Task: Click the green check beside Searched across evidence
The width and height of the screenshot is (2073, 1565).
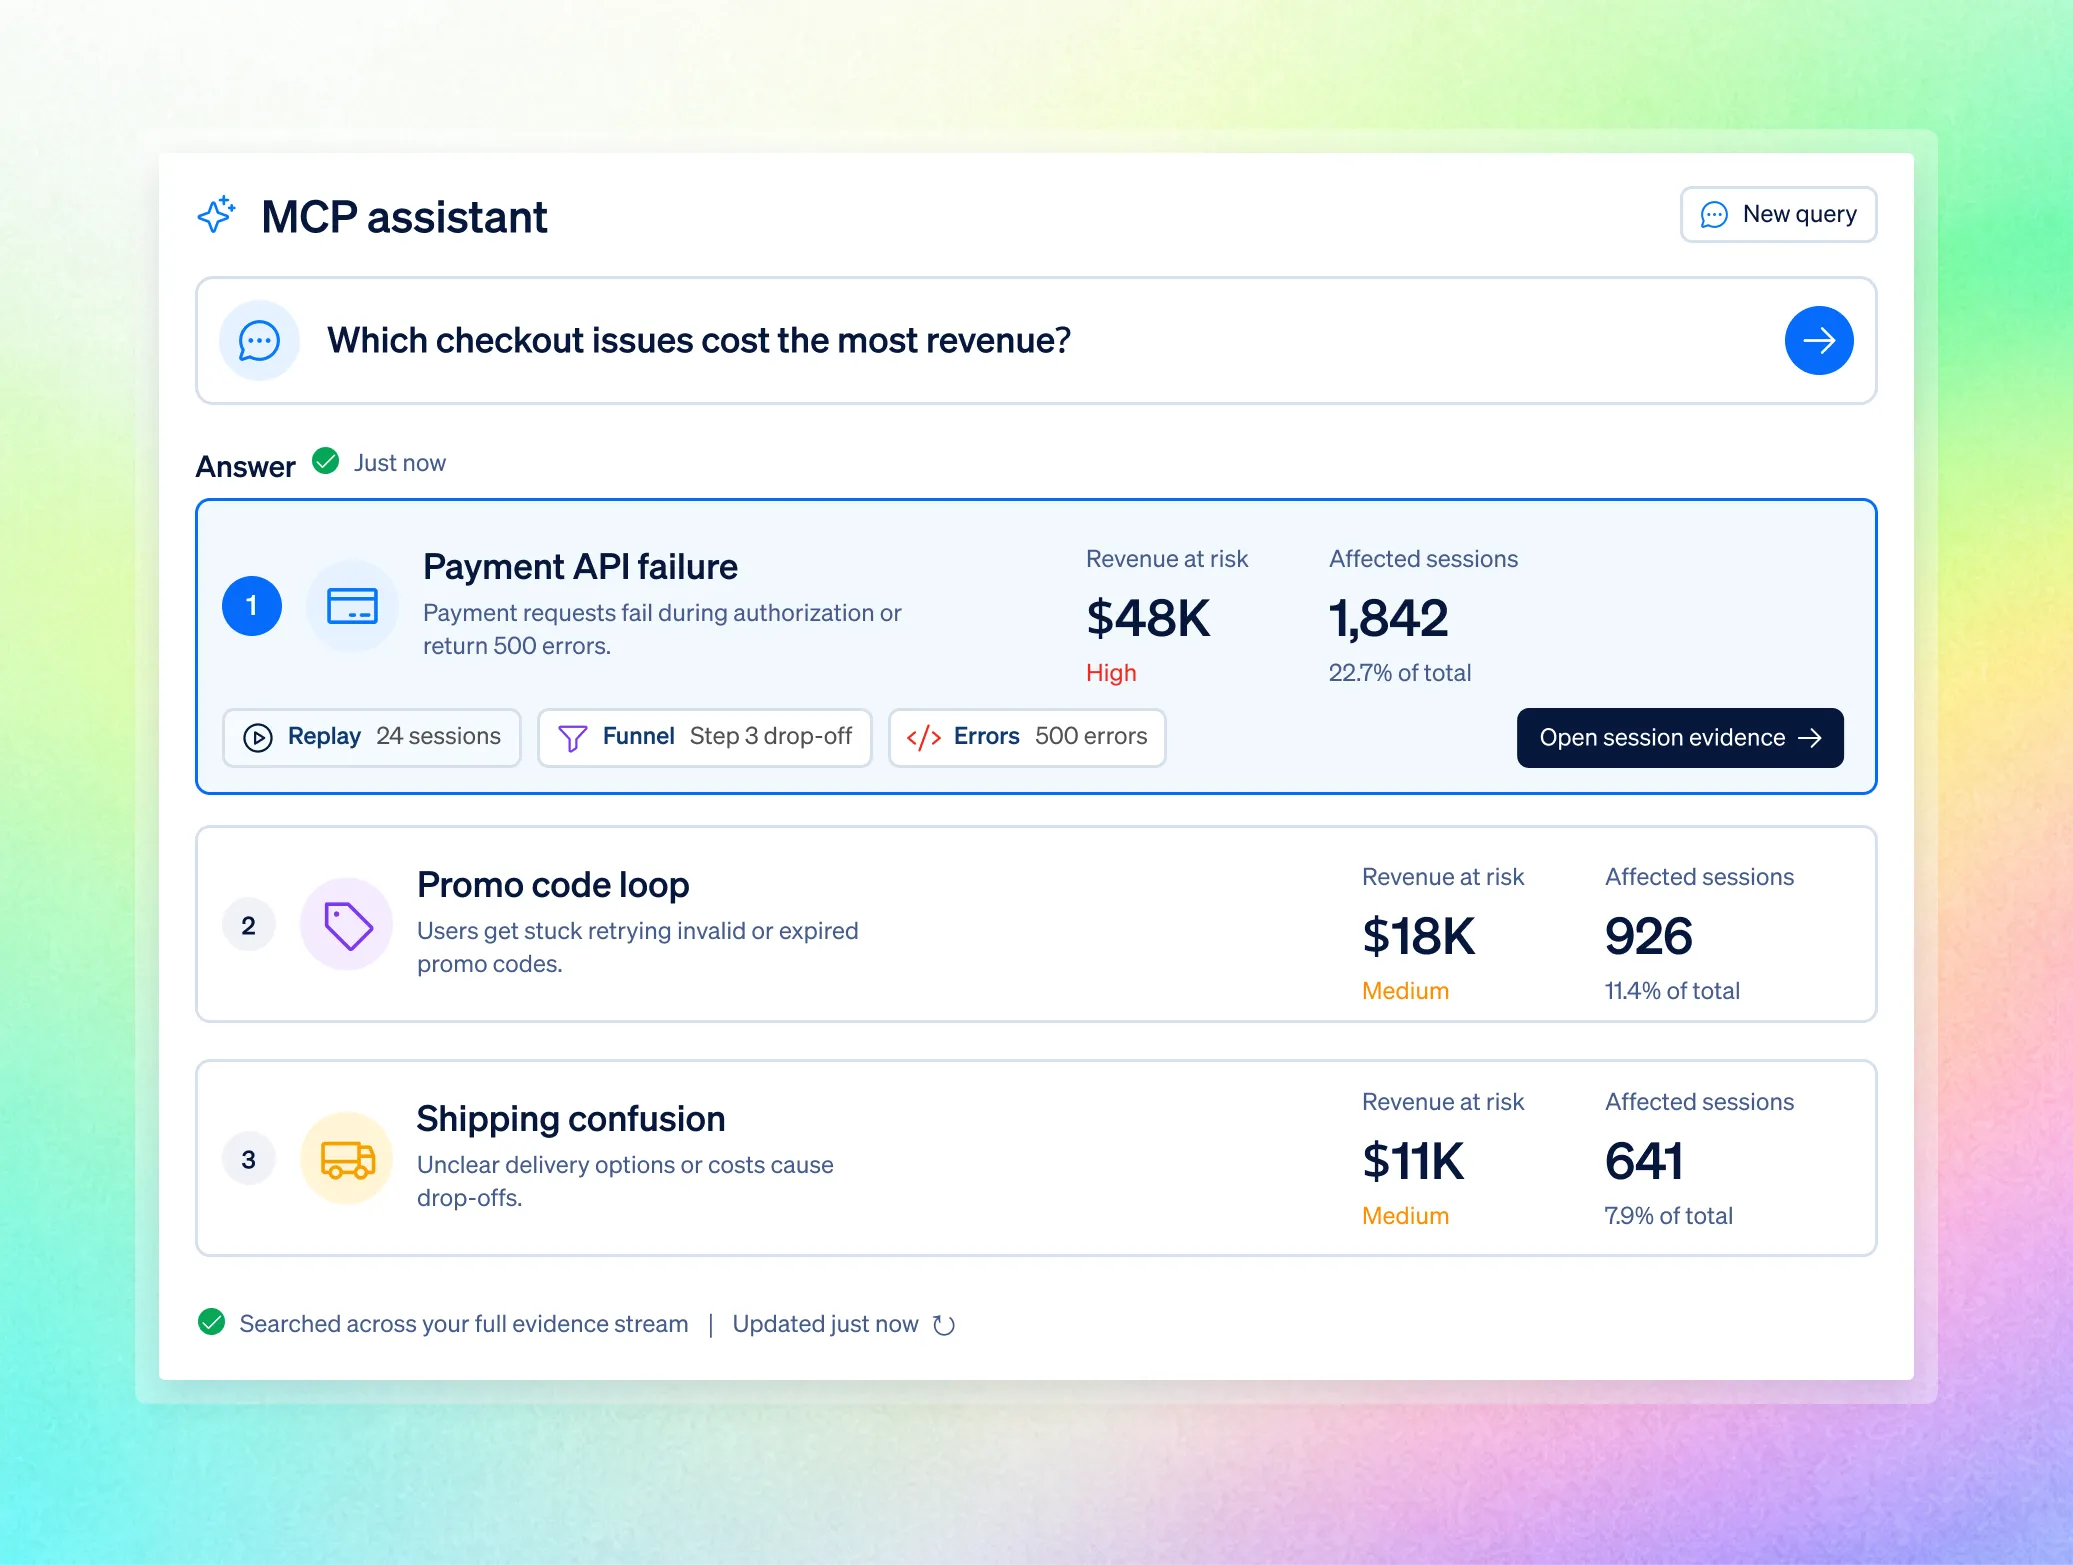Action: click(x=211, y=1322)
